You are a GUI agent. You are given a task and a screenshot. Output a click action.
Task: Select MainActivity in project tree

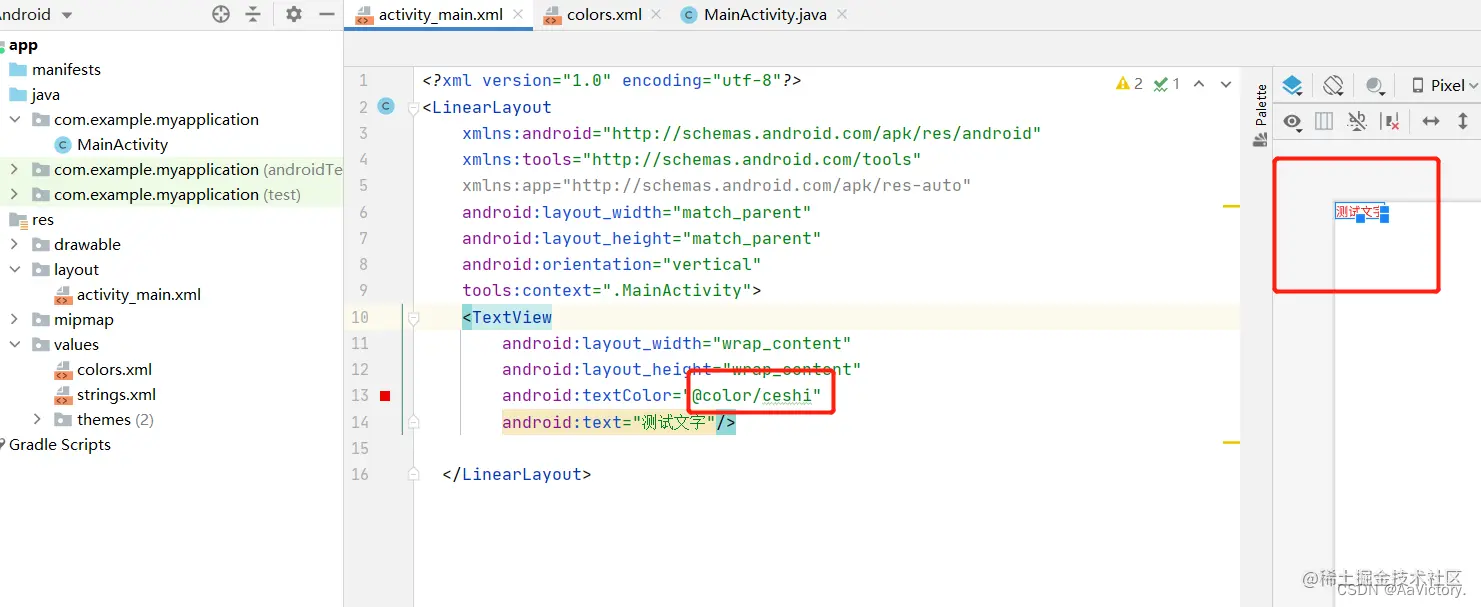pyautogui.click(x=122, y=144)
